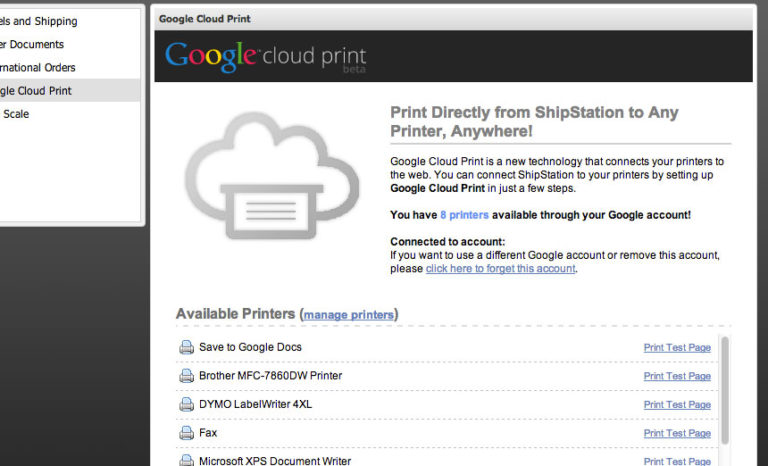Open the manage printers link
The width and height of the screenshot is (768, 466).
(348, 315)
